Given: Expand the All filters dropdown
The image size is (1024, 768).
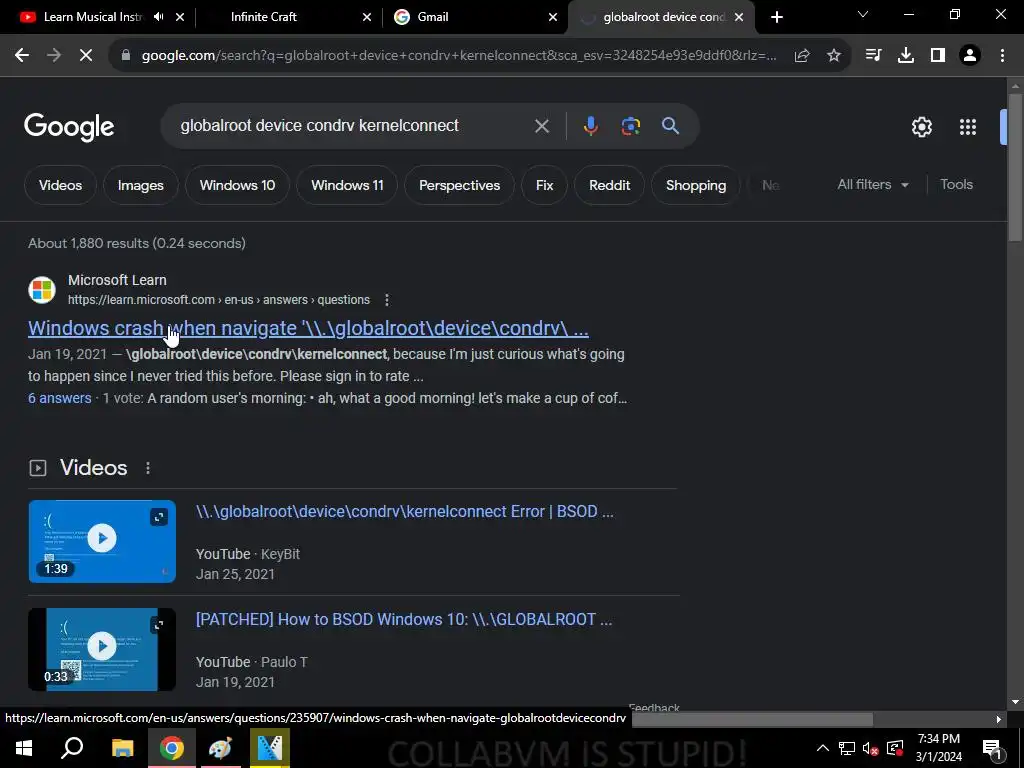Looking at the screenshot, I should (873, 185).
